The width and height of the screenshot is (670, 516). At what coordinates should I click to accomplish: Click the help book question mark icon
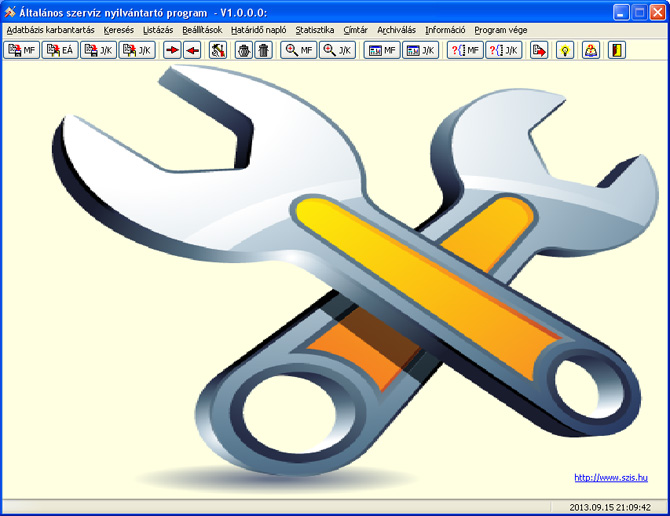tap(591, 50)
